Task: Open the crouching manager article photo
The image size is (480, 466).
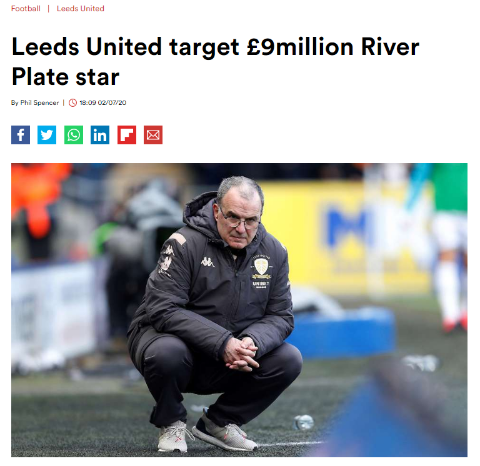Action: (239, 310)
